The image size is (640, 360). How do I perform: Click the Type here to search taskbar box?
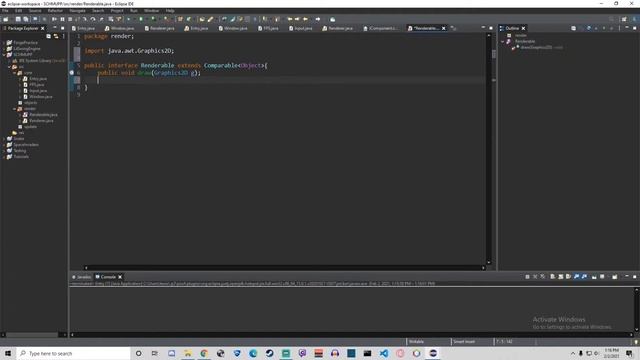(x=73, y=353)
